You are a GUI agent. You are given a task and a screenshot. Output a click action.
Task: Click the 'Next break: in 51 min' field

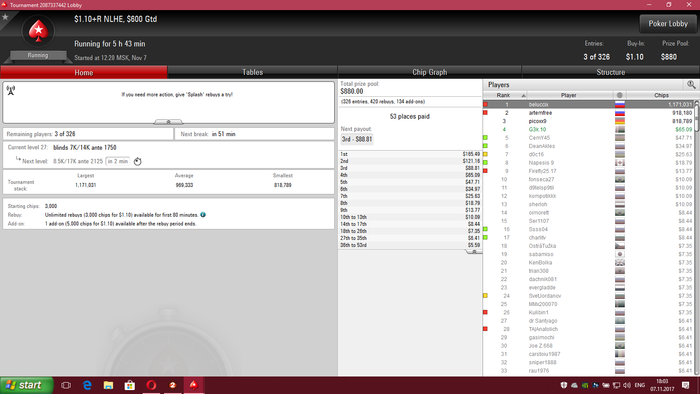[x=254, y=134]
